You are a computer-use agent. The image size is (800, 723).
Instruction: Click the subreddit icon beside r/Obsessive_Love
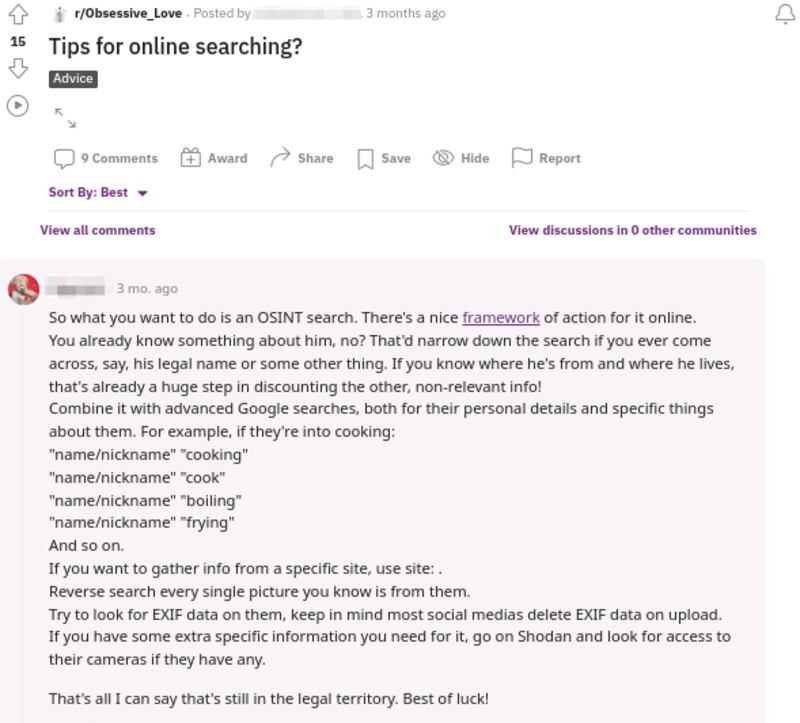59,14
